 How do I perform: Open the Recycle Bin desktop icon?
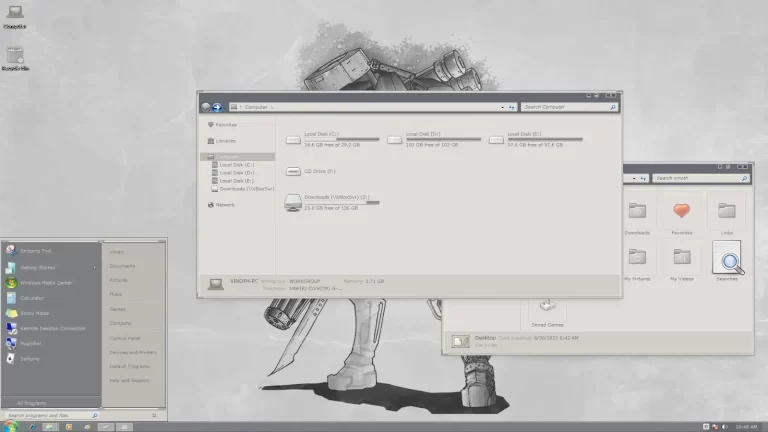pyautogui.click(x=15, y=58)
